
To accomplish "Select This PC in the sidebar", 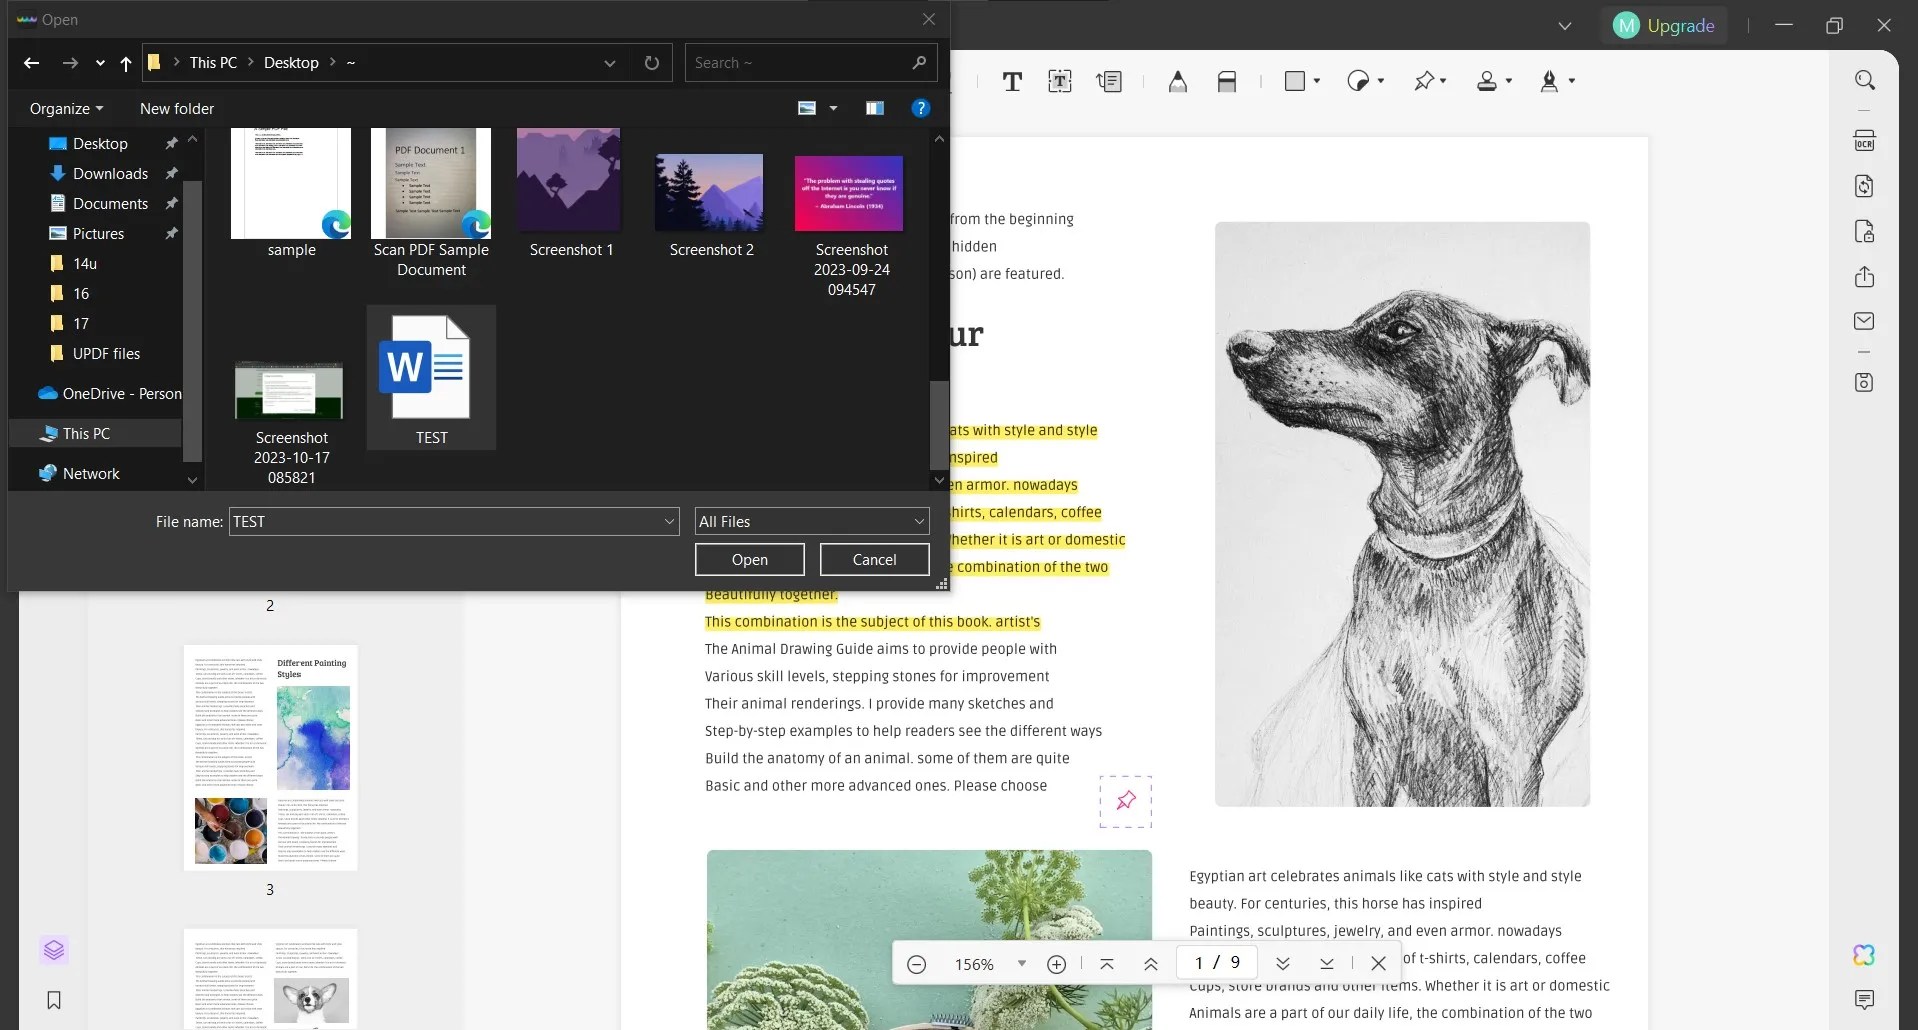I will [88, 433].
